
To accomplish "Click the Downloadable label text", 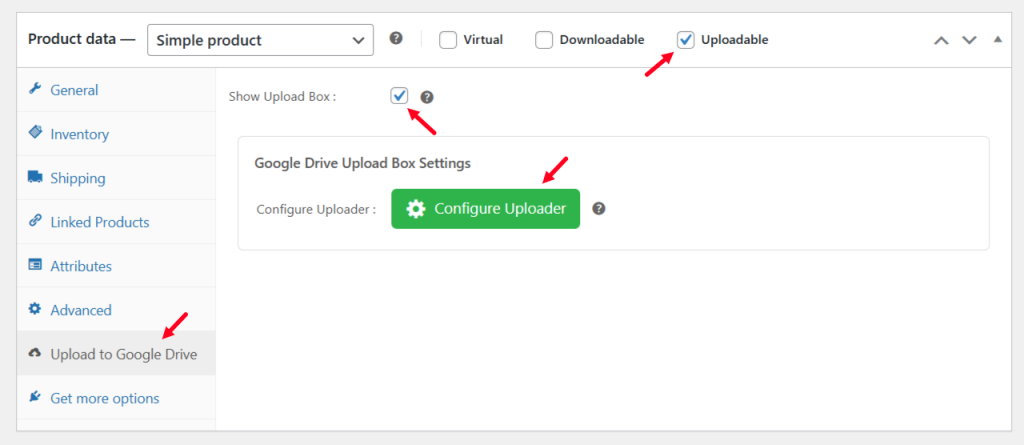I will (x=602, y=40).
